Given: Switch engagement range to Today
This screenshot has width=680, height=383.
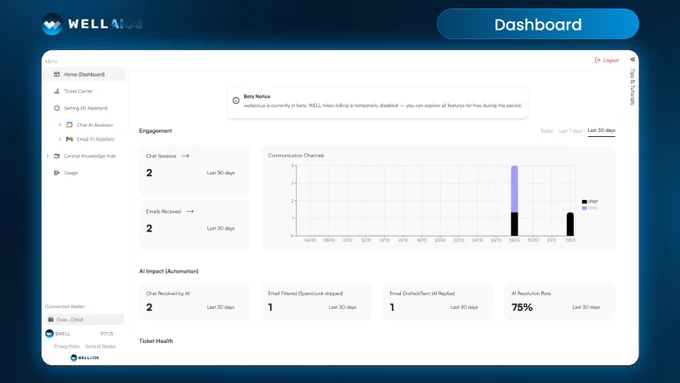Looking at the screenshot, I should tap(546, 131).
